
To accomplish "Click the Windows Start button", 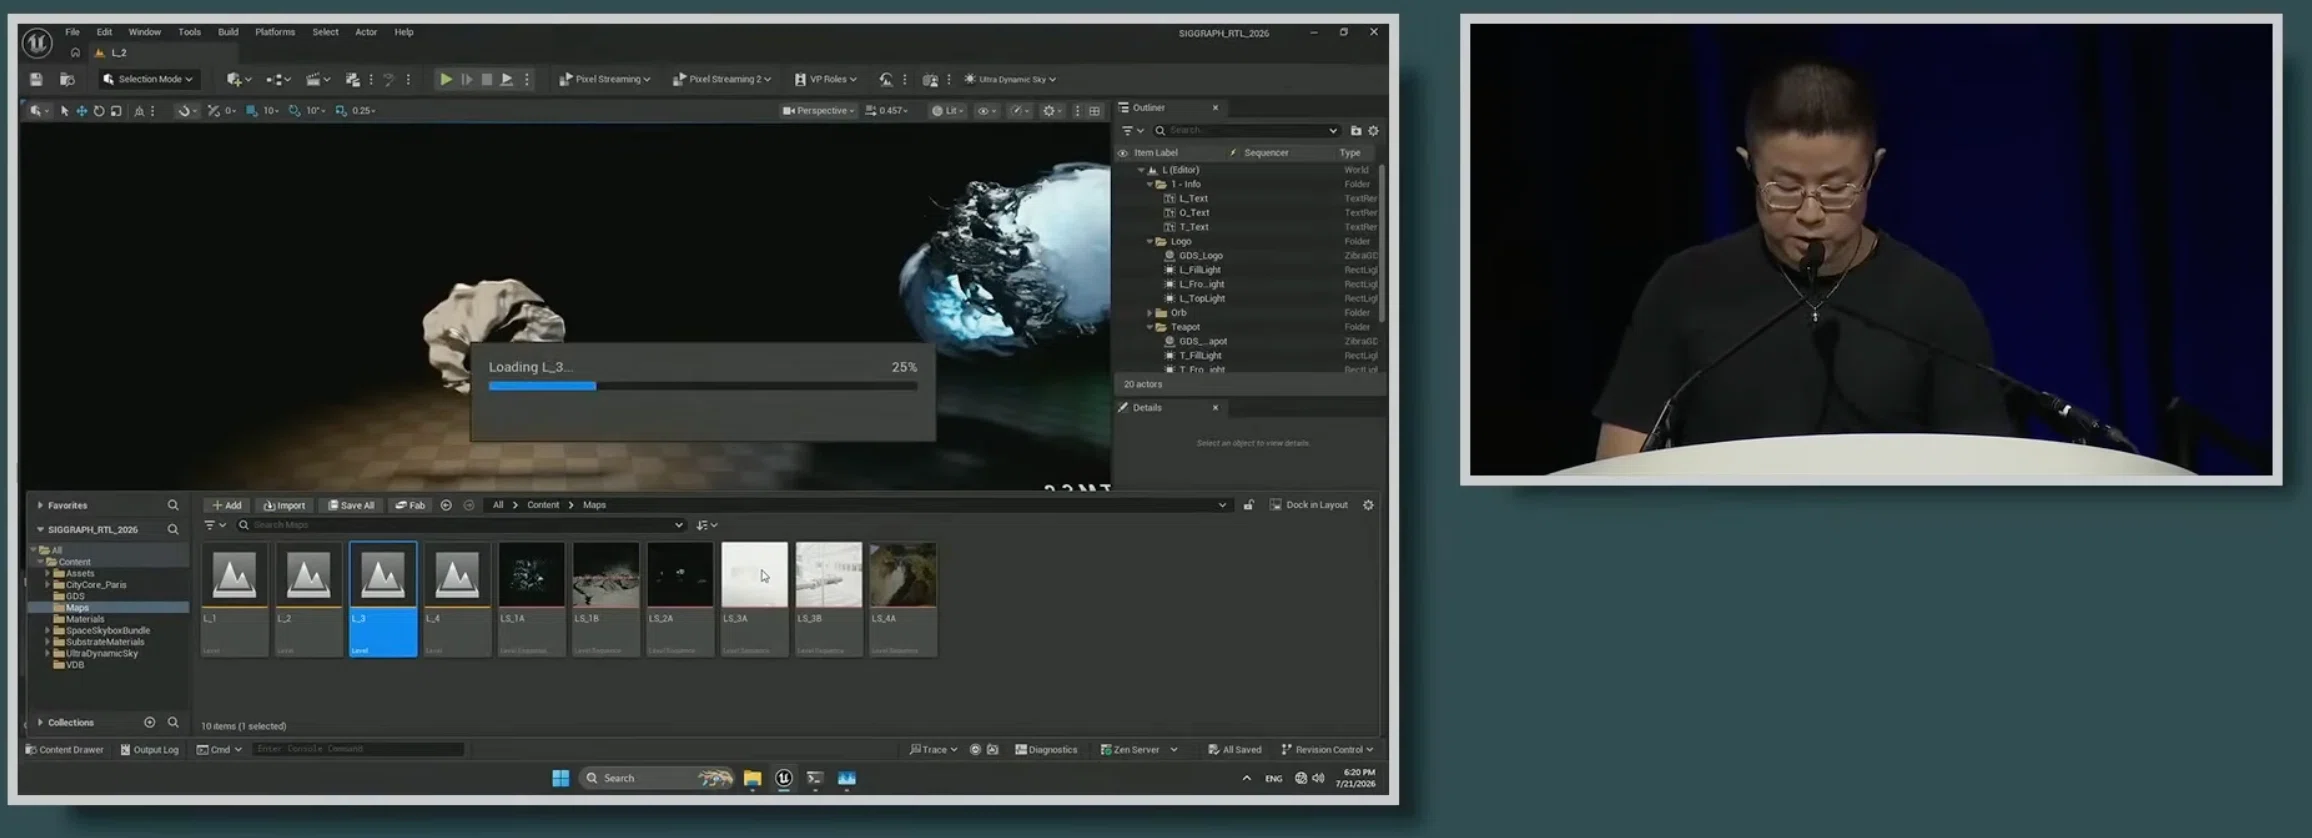I will [560, 778].
